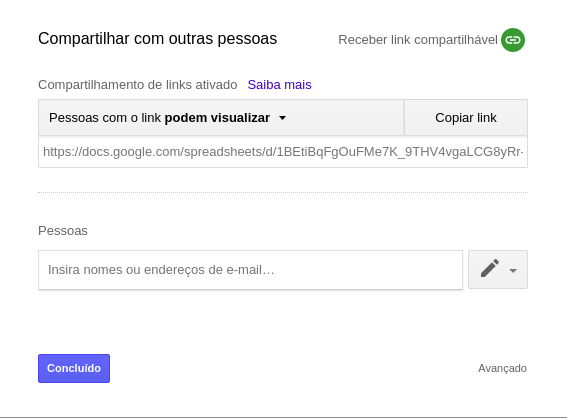Open the arrow beside the pencil icon
This screenshot has width=567, height=418.
coord(513,270)
